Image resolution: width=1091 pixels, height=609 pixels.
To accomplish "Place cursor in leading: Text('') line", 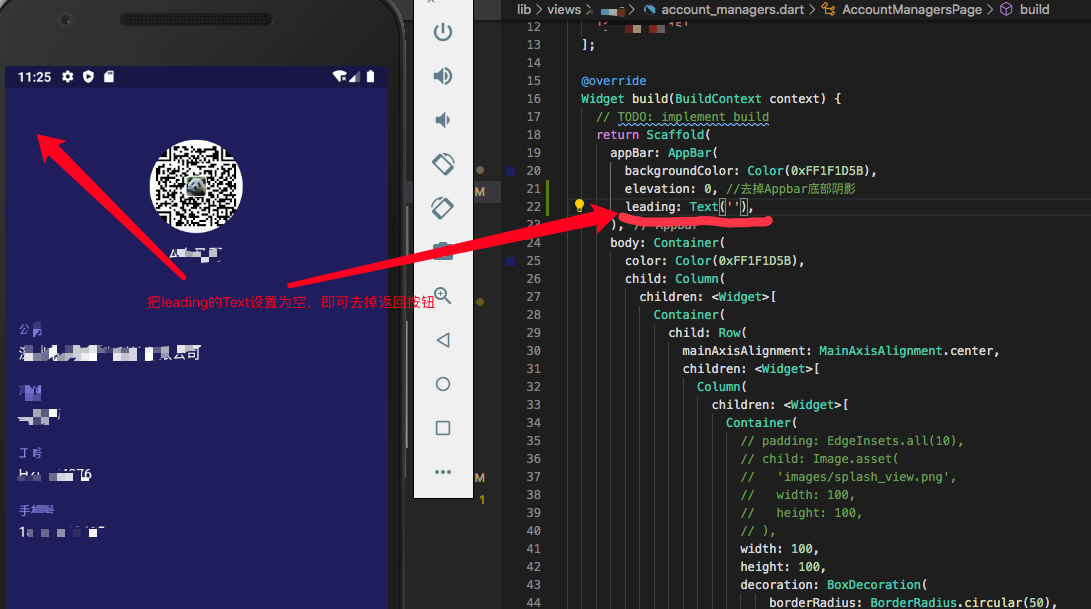I will tap(689, 207).
